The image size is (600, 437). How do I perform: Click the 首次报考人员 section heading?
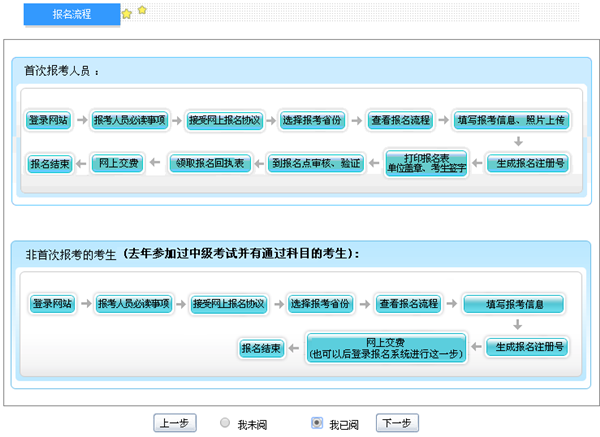61,71
